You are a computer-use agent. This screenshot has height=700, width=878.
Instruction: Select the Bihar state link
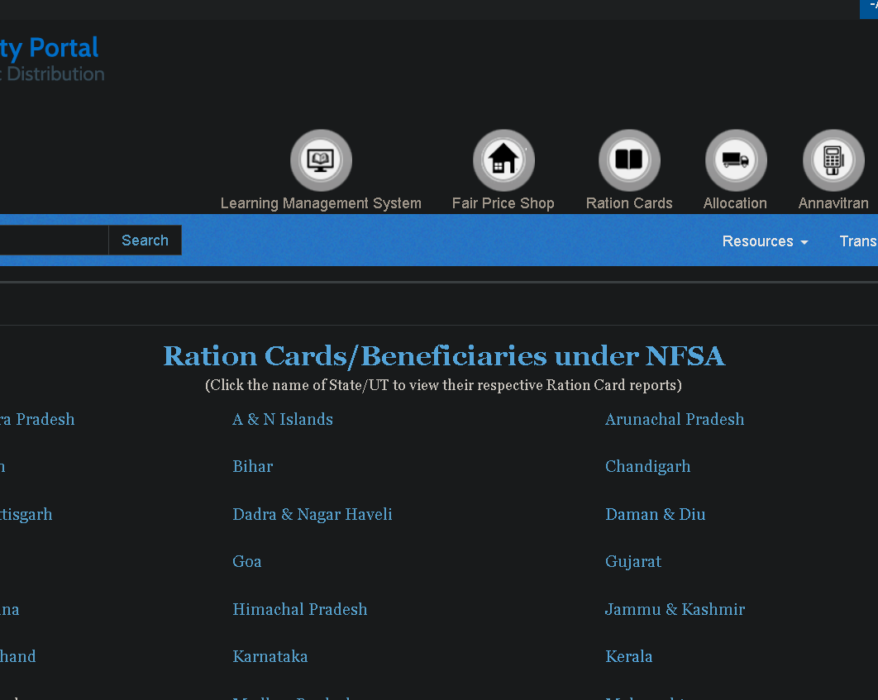pyautogui.click(x=253, y=466)
